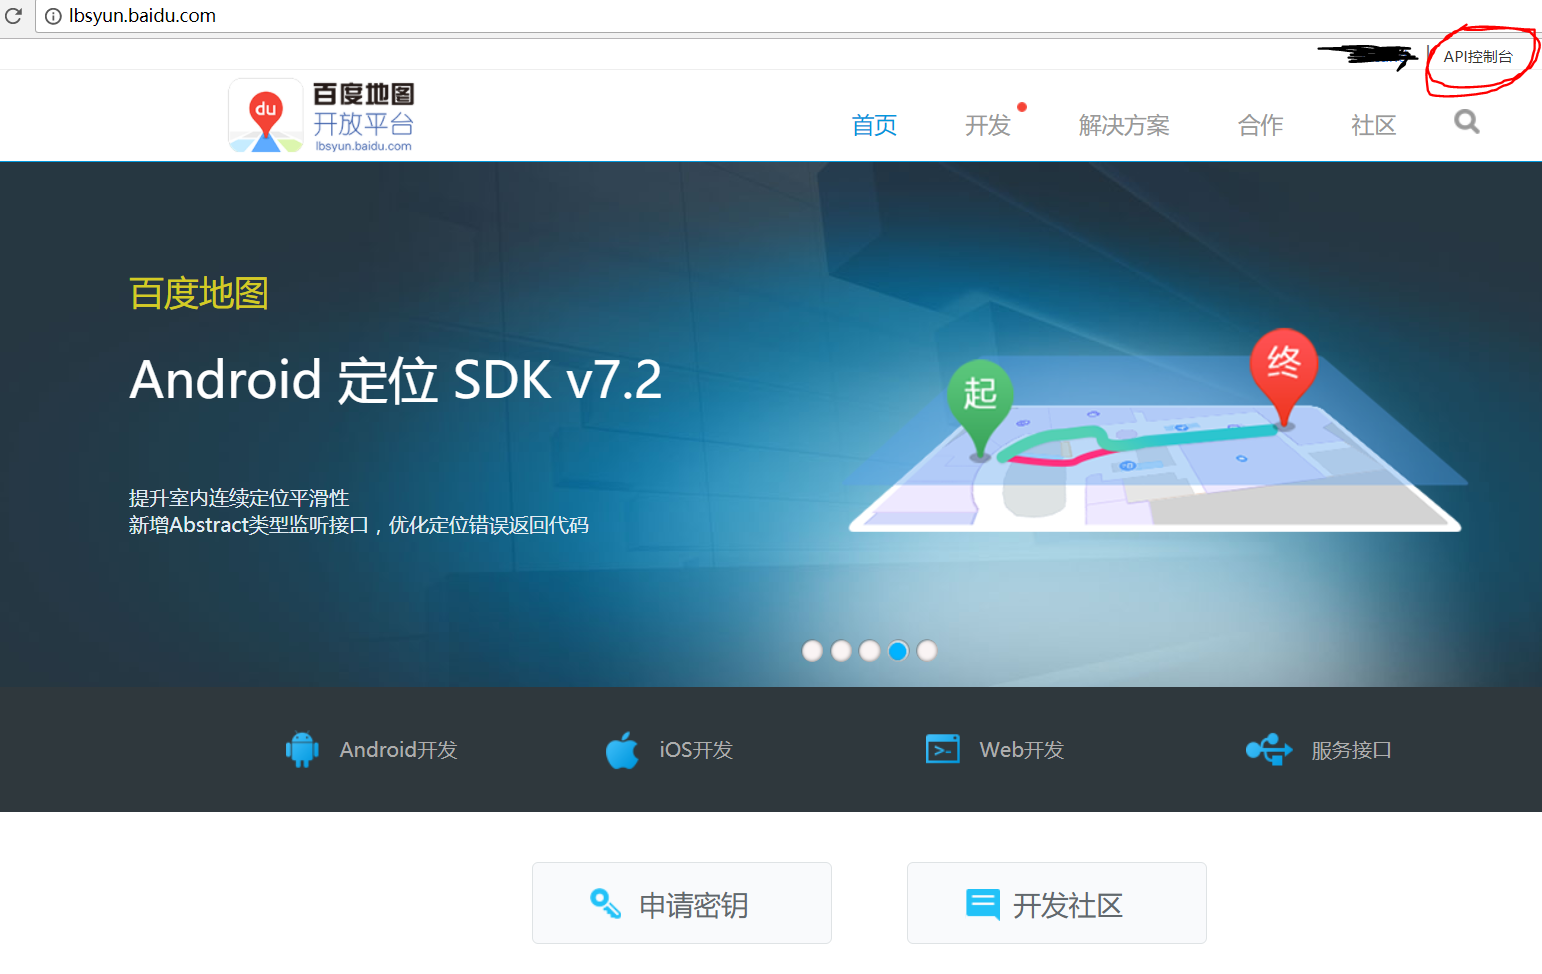
Task: Click the Web terminal window icon
Action: [x=943, y=749]
